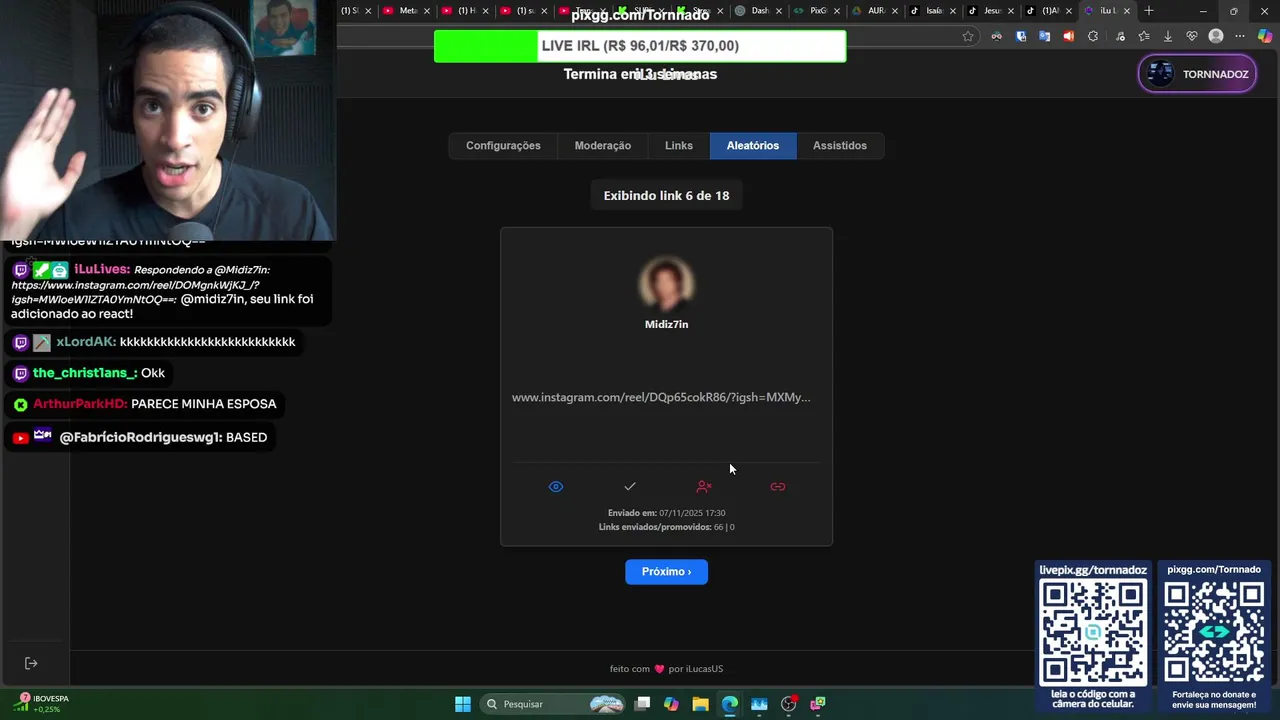Image resolution: width=1280 pixels, height=720 pixels.
Task: Open a new browser tab
Action: [1149, 11]
